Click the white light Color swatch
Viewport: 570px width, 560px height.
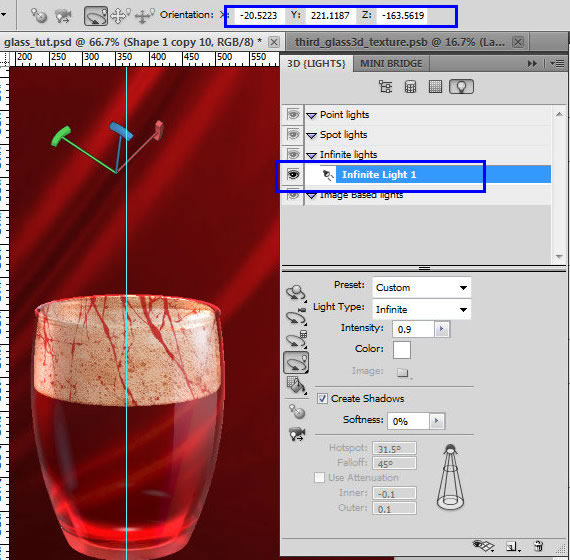coord(402,350)
